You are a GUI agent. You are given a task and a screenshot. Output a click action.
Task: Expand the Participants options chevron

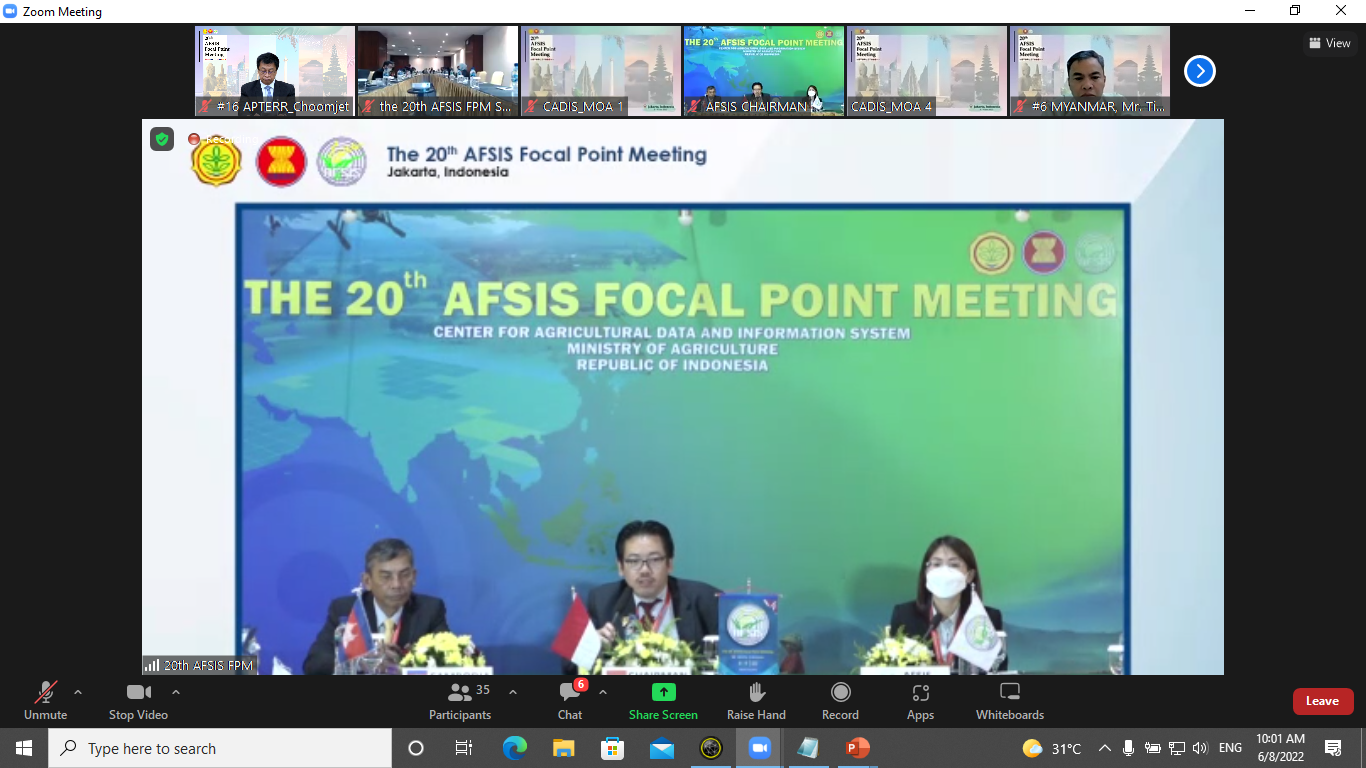(x=513, y=692)
